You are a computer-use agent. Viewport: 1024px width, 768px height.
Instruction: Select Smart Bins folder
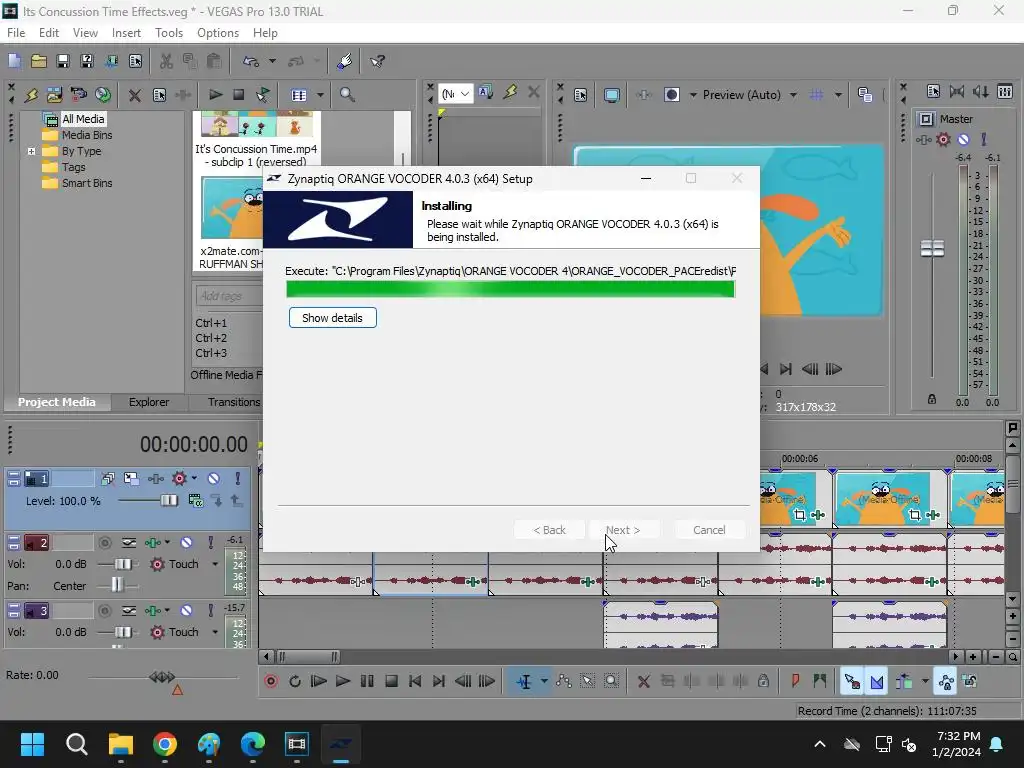tap(87, 184)
